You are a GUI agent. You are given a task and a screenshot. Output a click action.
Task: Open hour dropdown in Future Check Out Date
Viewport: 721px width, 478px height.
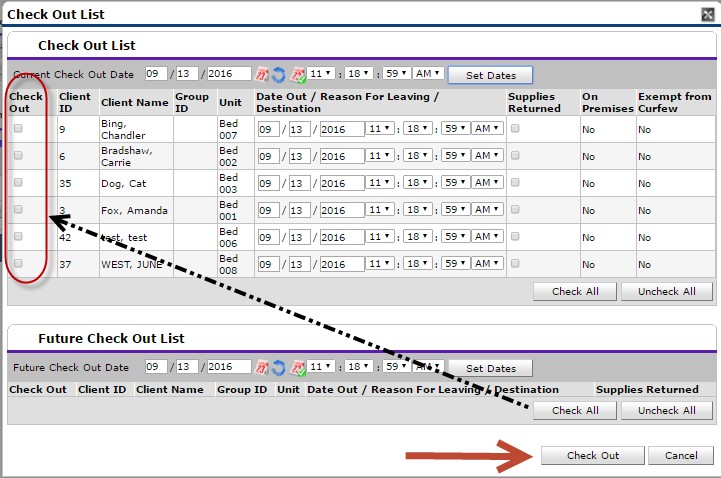point(321,366)
